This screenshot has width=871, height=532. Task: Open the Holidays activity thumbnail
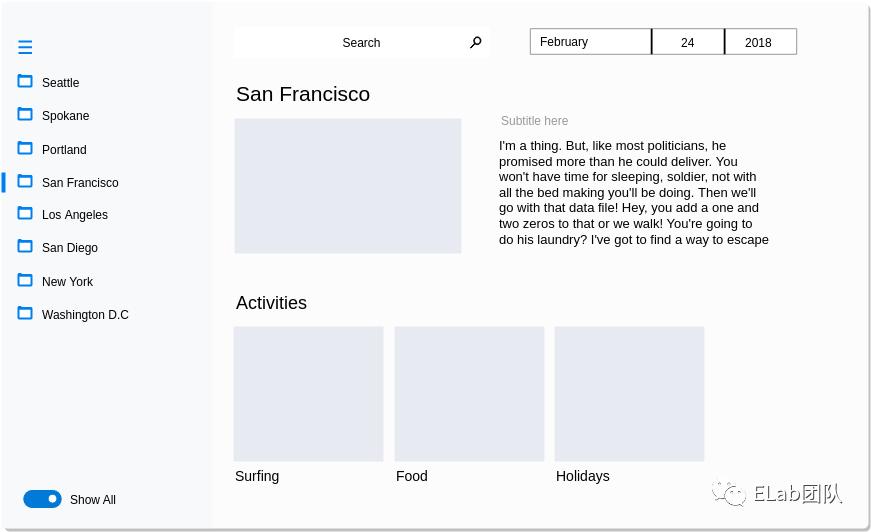pyautogui.click(x=629, y=394)
